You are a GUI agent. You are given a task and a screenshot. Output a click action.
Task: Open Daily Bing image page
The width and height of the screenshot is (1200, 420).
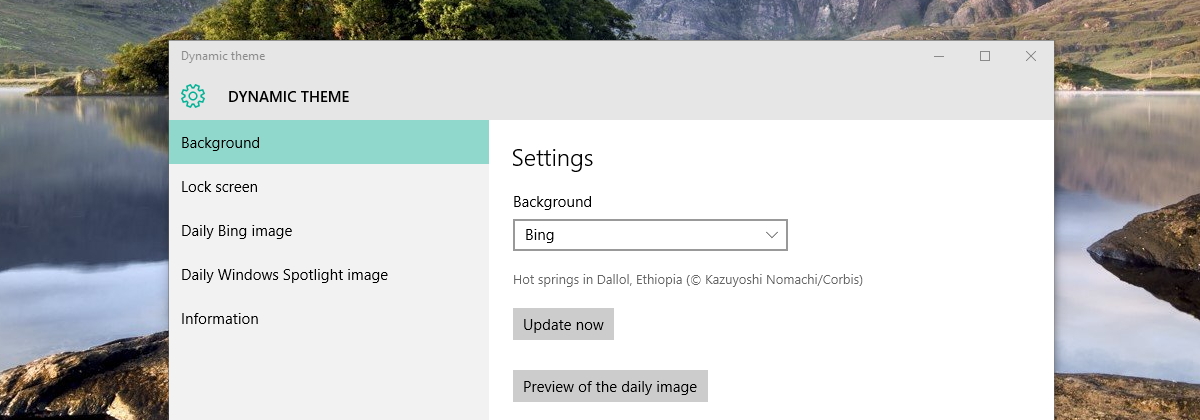point(329,231)
